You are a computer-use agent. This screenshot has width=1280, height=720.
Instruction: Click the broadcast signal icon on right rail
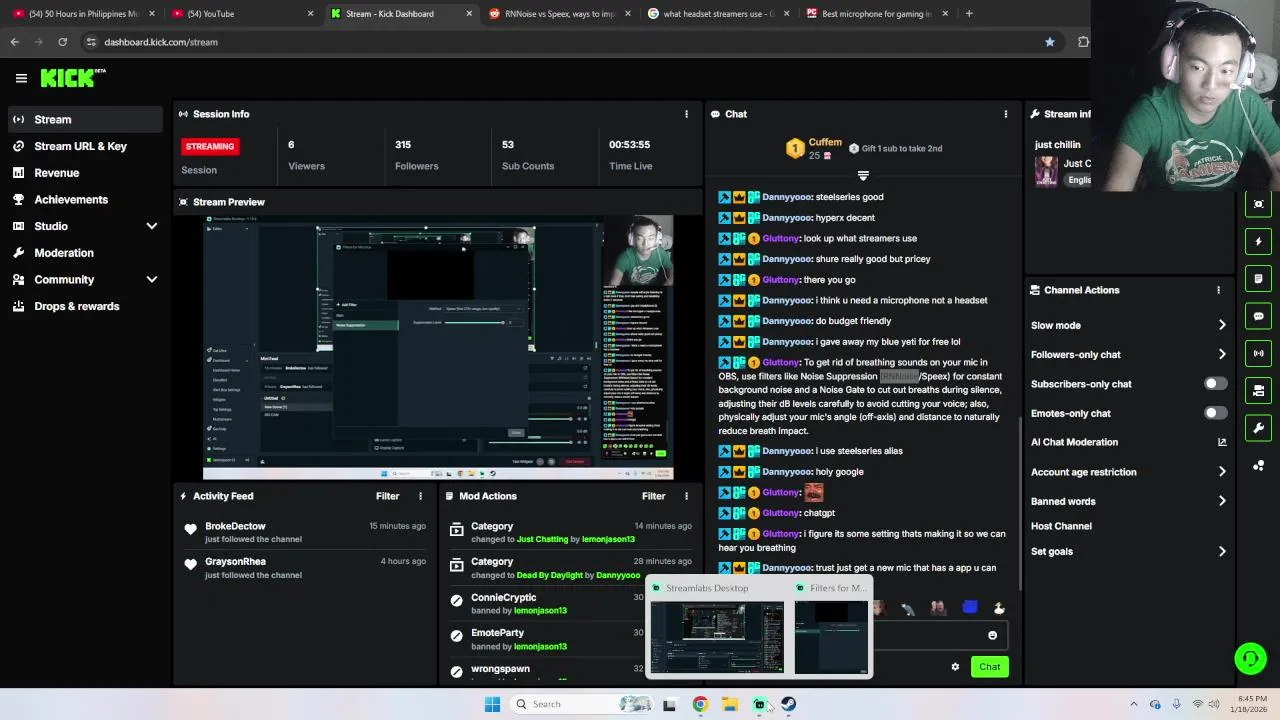point(1258,353)
